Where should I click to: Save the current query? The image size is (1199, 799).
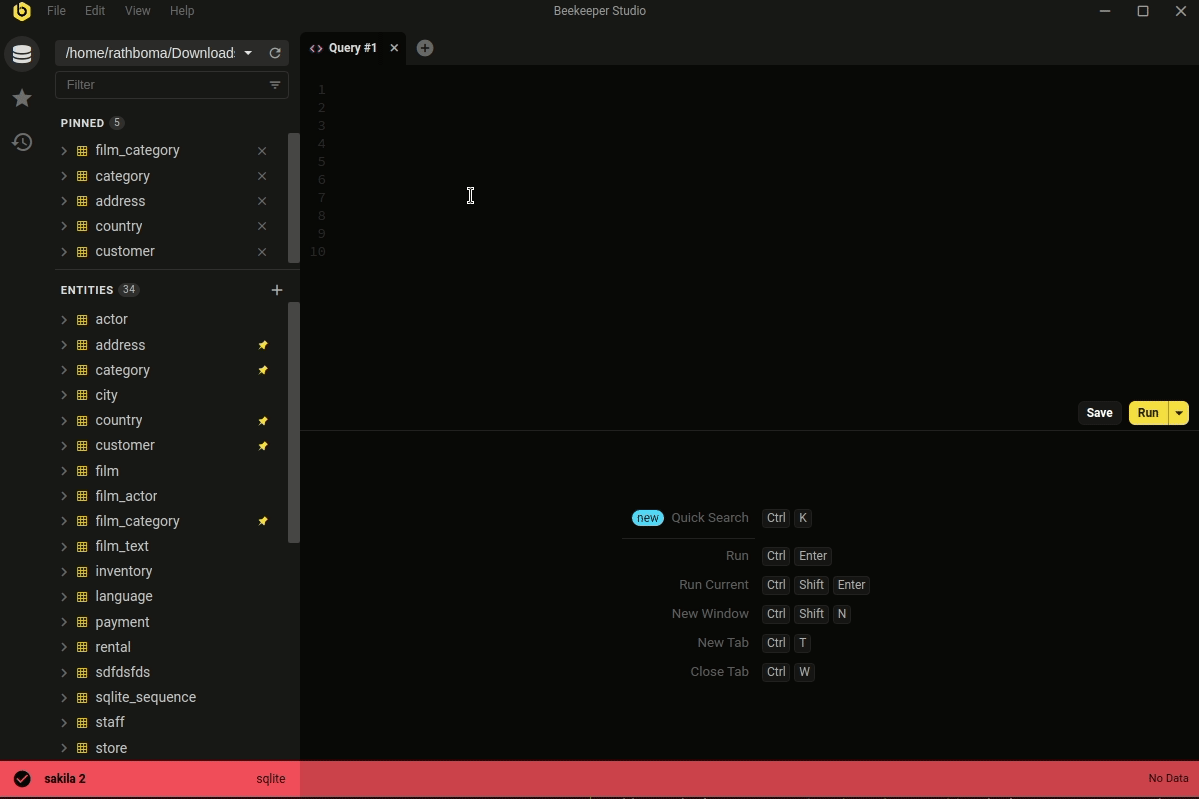tap(1100, 413)
